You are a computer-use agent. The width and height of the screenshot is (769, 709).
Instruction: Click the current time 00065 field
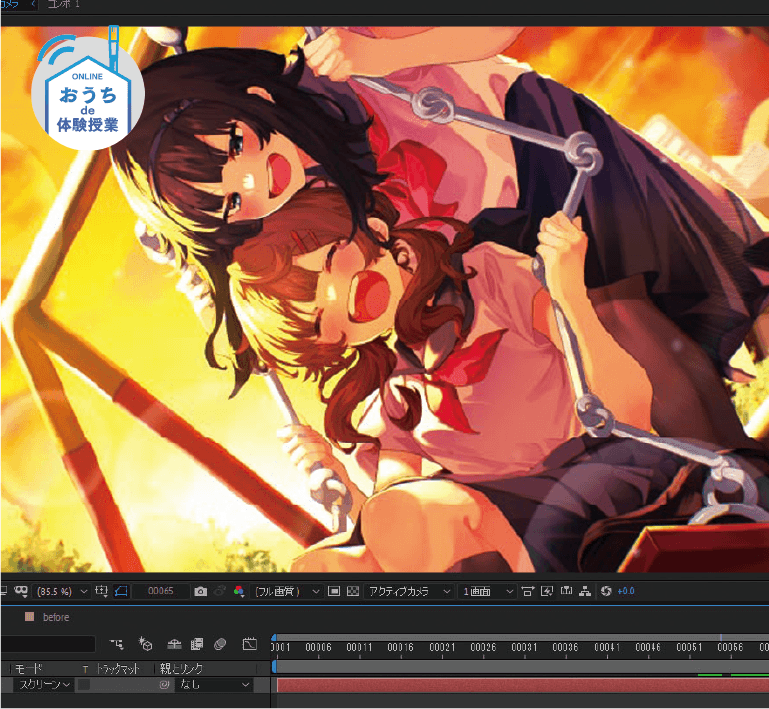160,591
